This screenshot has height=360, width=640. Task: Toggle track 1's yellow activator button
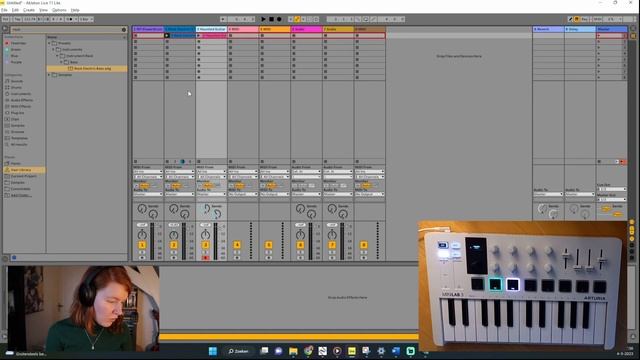(x=142, y=245)
